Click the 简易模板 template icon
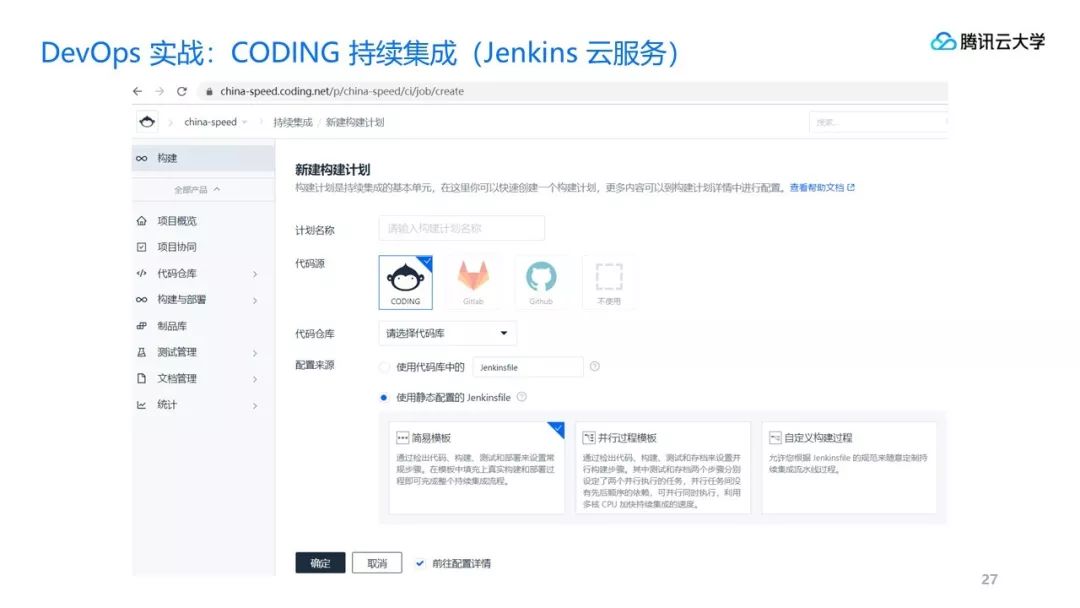 (x=402, y=438)
